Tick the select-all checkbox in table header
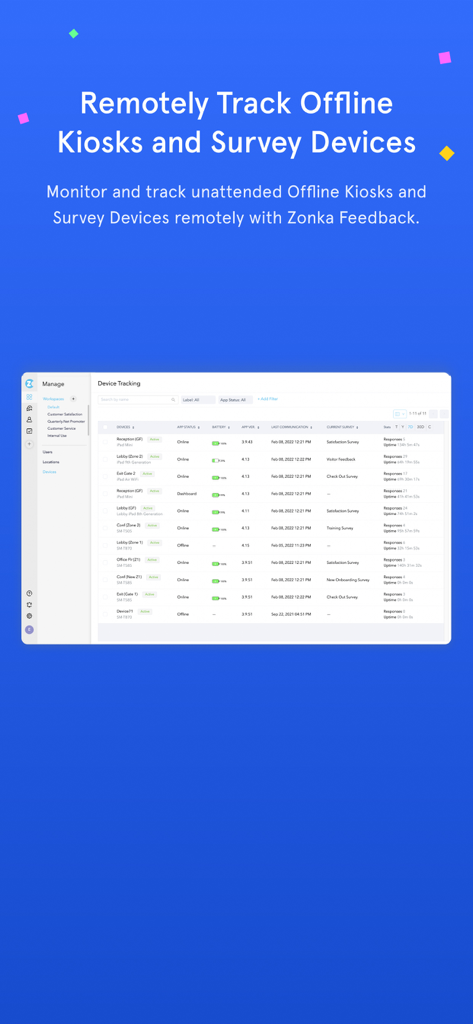This screenshot has height=1024, width=473. tap(106, 427)
